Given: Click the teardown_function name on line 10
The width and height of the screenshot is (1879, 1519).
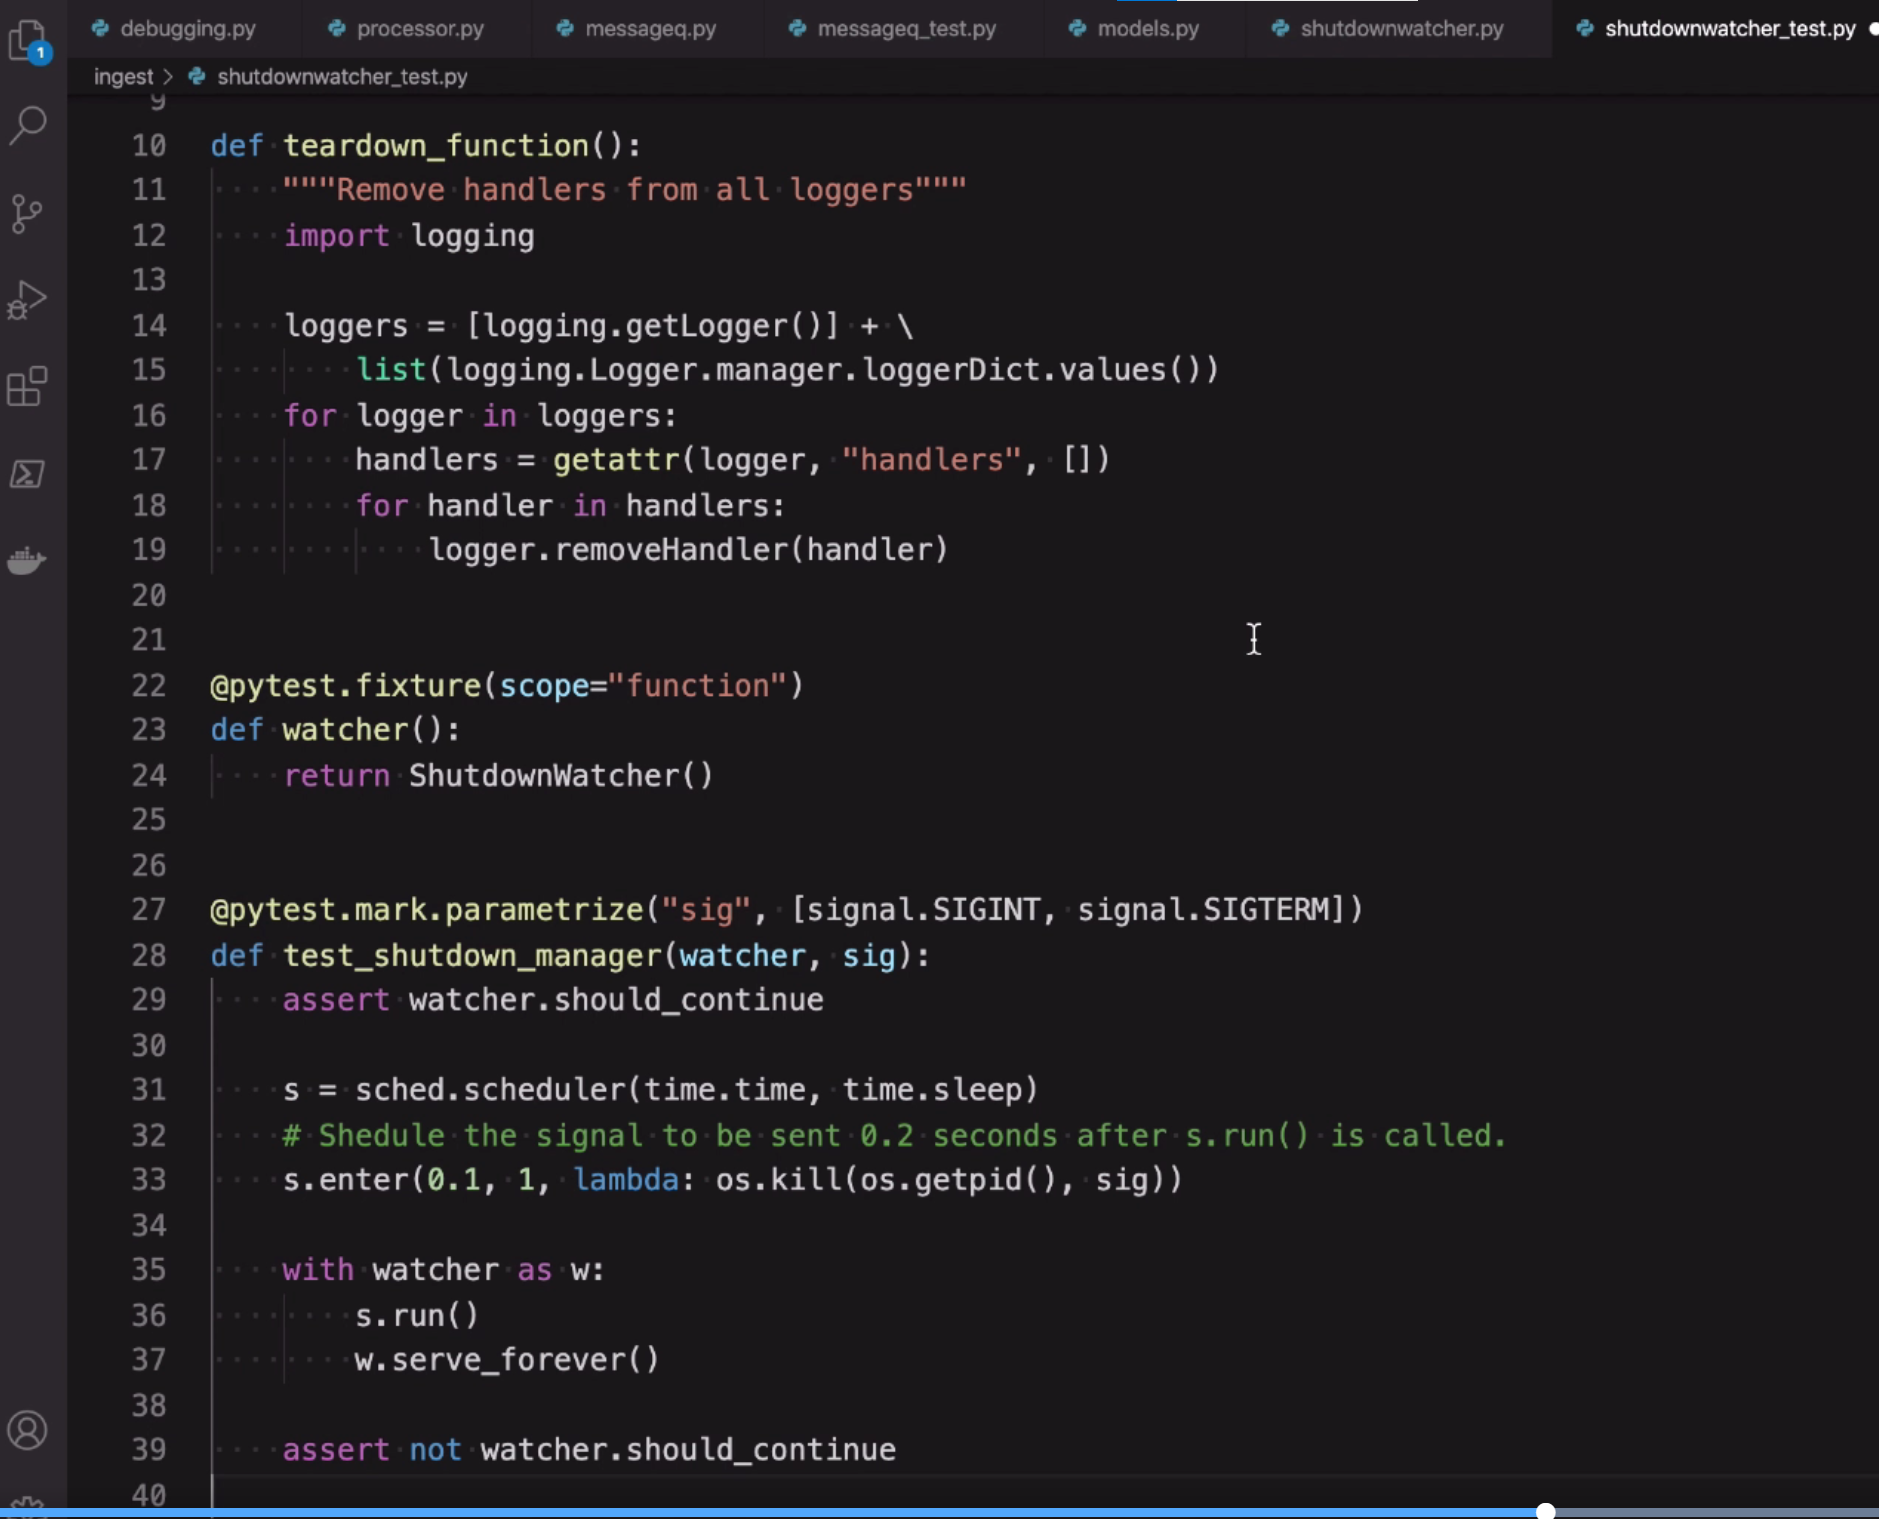Looking at the screenshot, I should coord(437,146).
